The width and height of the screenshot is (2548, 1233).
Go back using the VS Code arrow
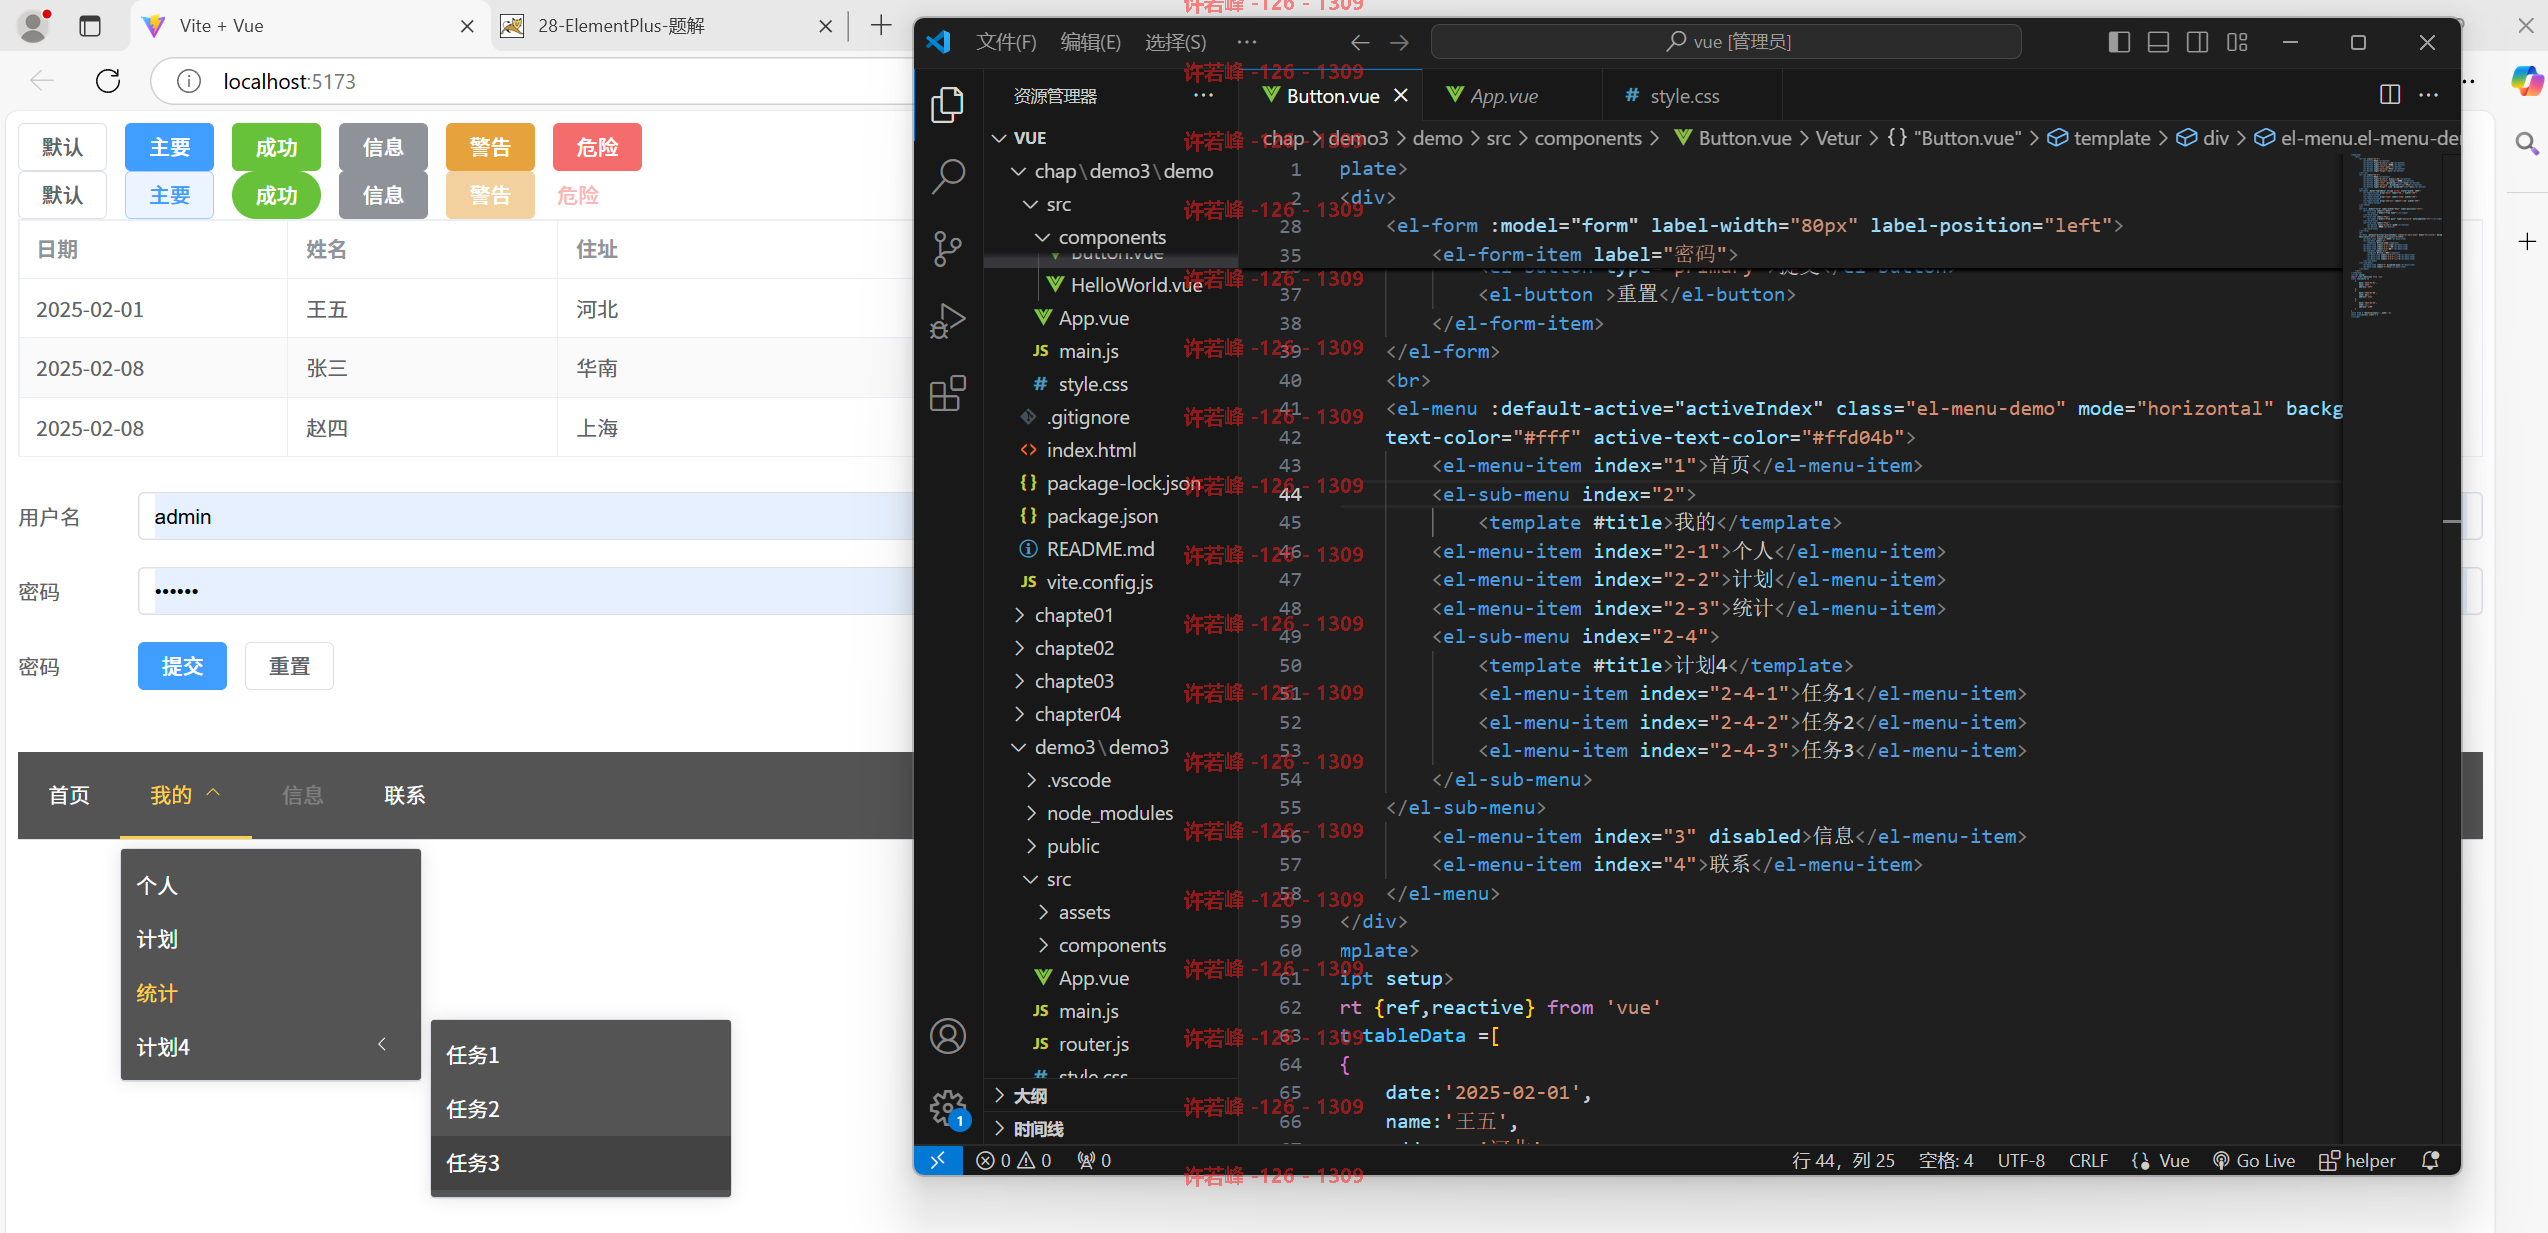pyautogui.click(x=1359, y=42)
